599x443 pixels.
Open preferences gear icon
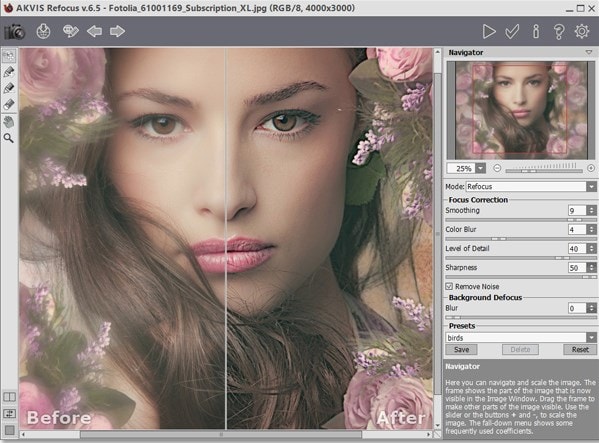(582, 31)
